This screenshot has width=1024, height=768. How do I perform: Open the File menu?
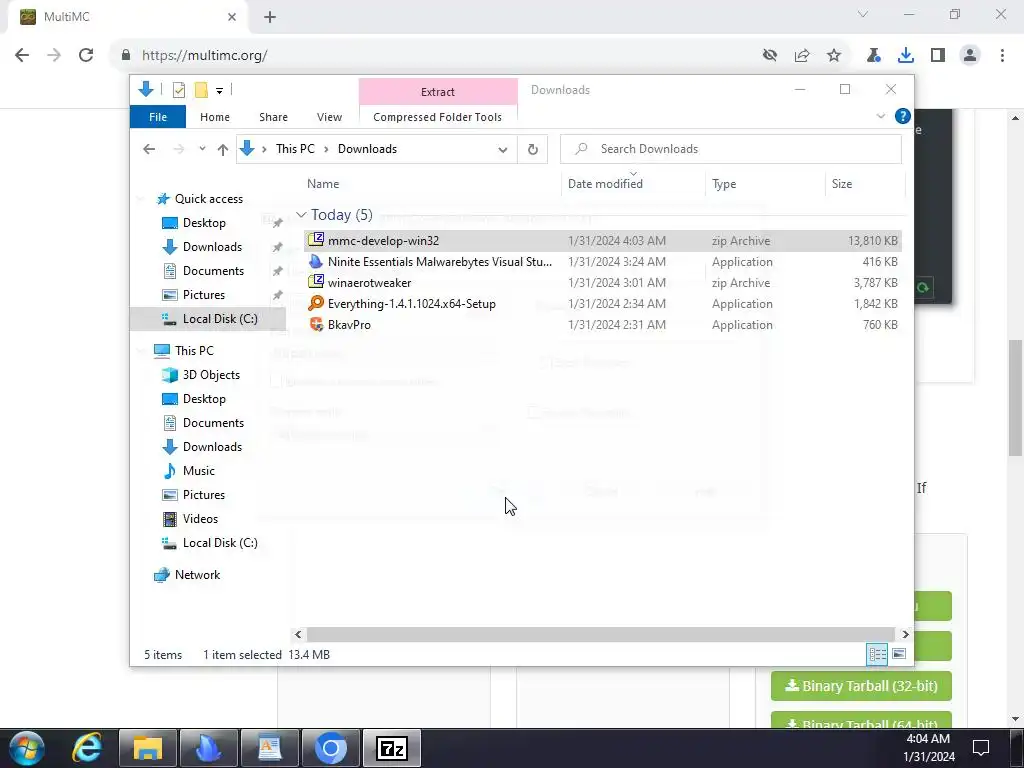coord(158,117)
